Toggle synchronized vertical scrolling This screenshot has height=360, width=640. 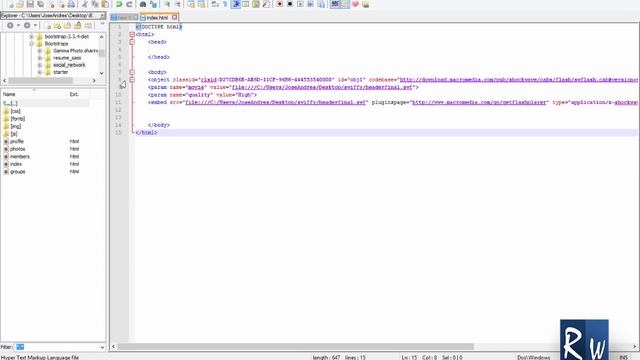click(191, 4)
